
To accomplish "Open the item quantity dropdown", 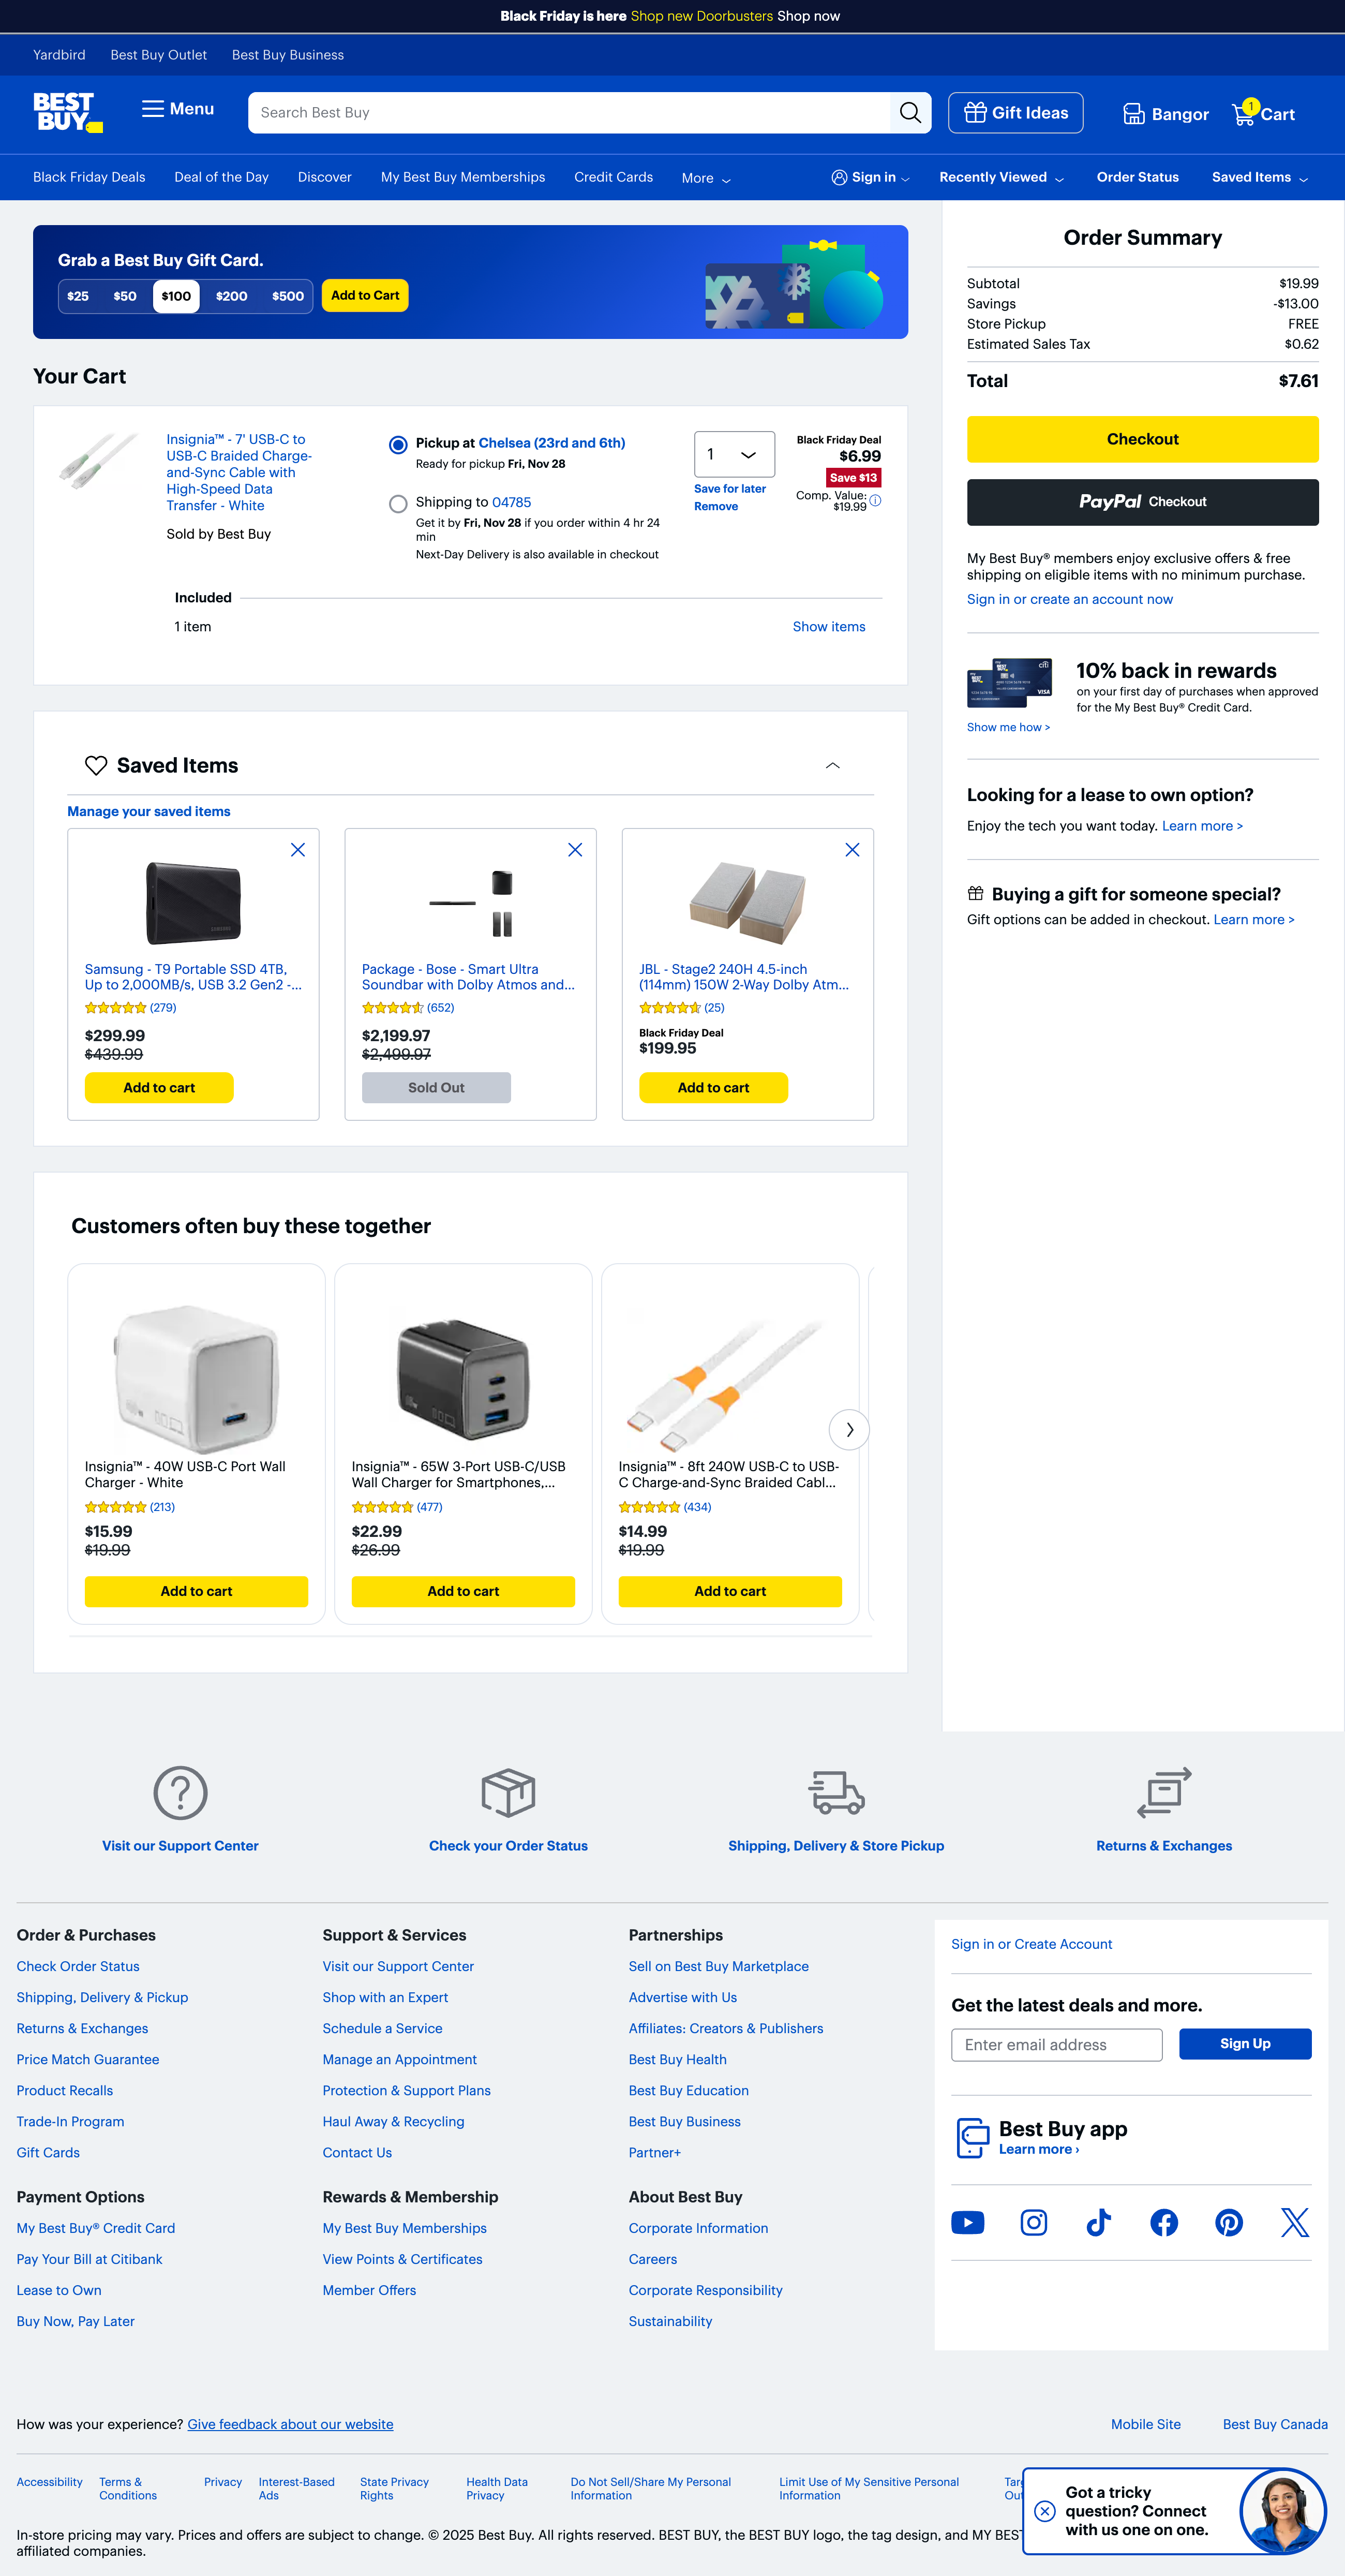I will click(733, 454).
